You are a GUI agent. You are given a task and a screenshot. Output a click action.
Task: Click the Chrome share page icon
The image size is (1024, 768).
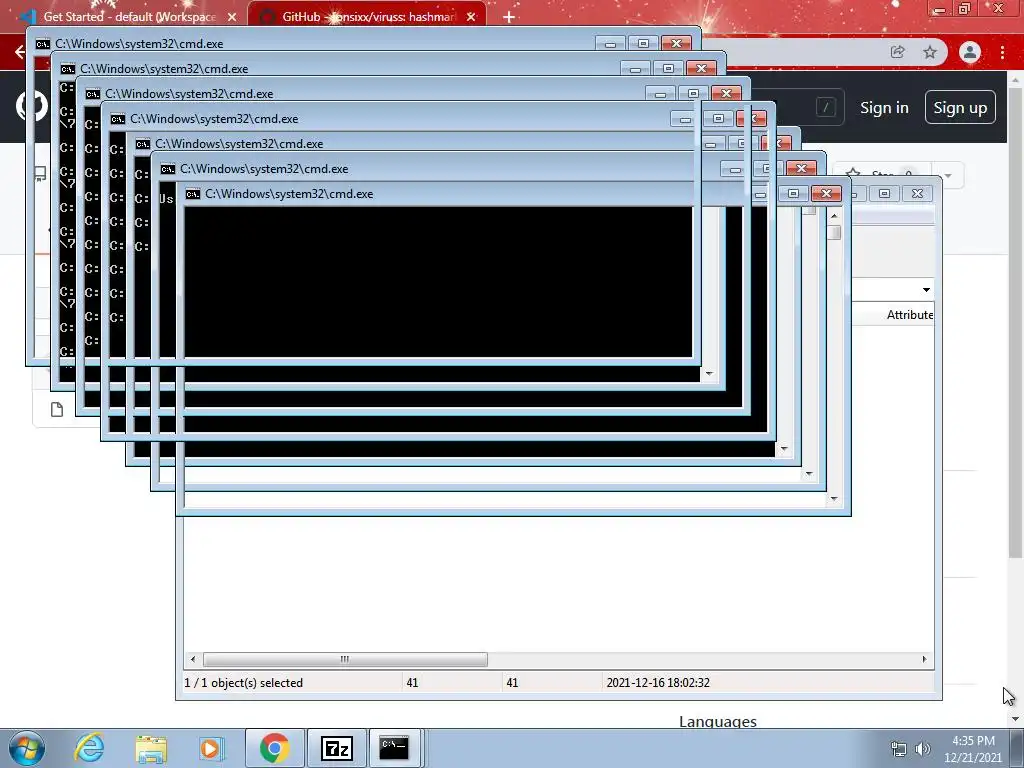898,52
